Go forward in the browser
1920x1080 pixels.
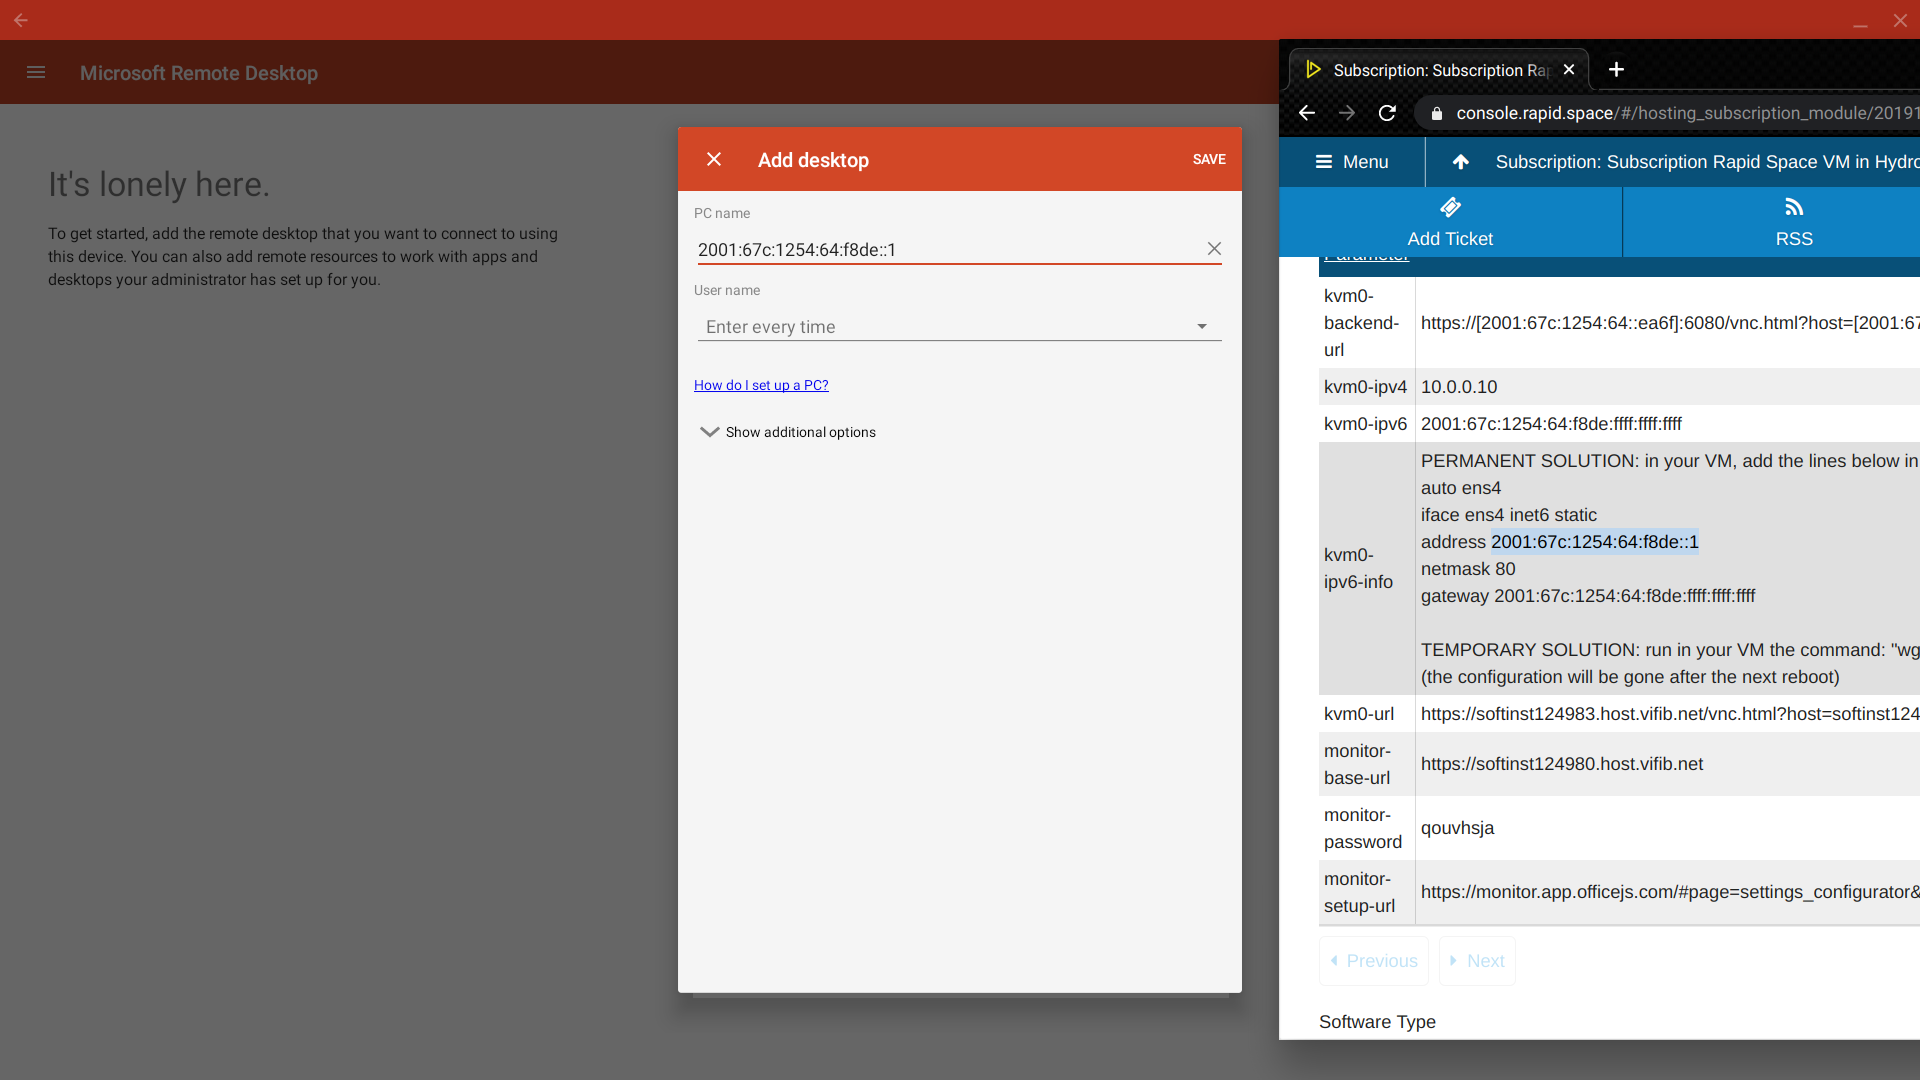tap(1347, 113)
